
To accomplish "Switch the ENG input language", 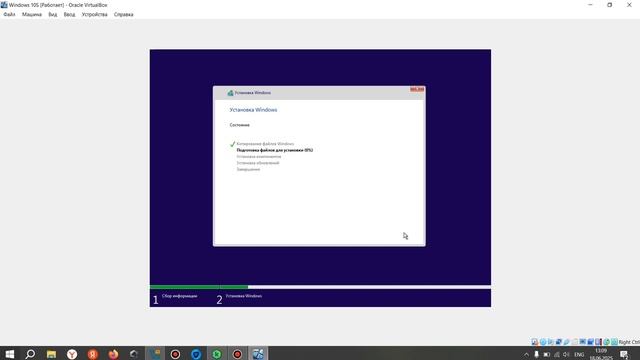I will tap(579, 355).
